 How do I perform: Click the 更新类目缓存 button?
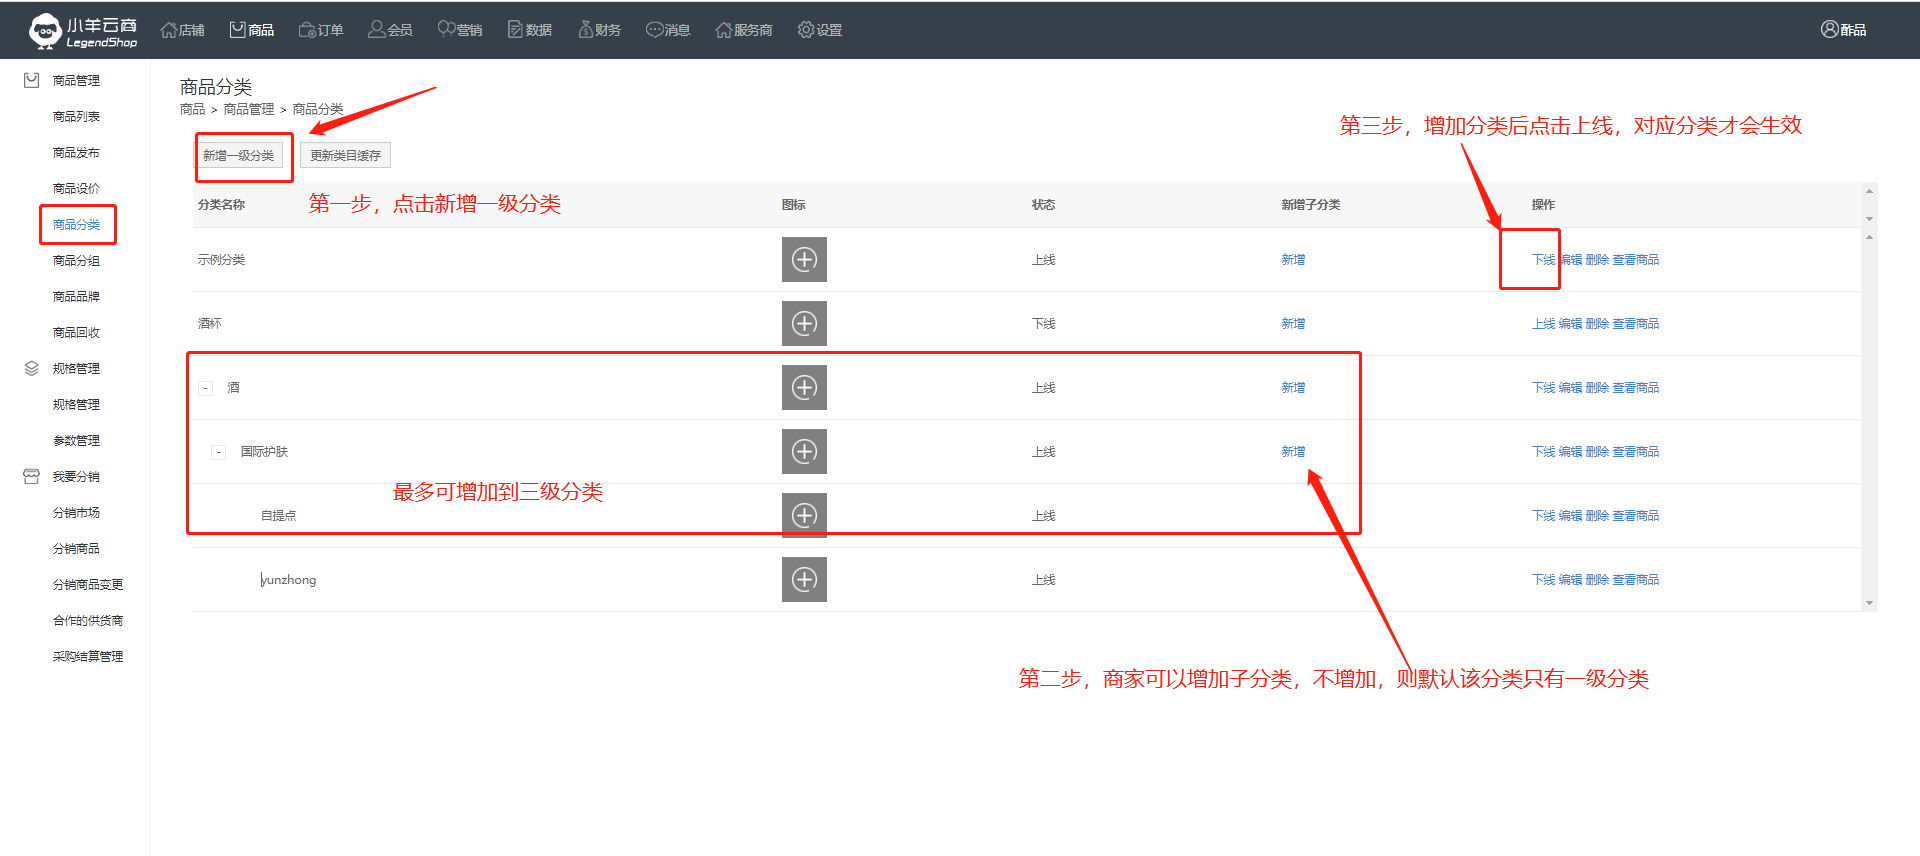pos(345,156)
